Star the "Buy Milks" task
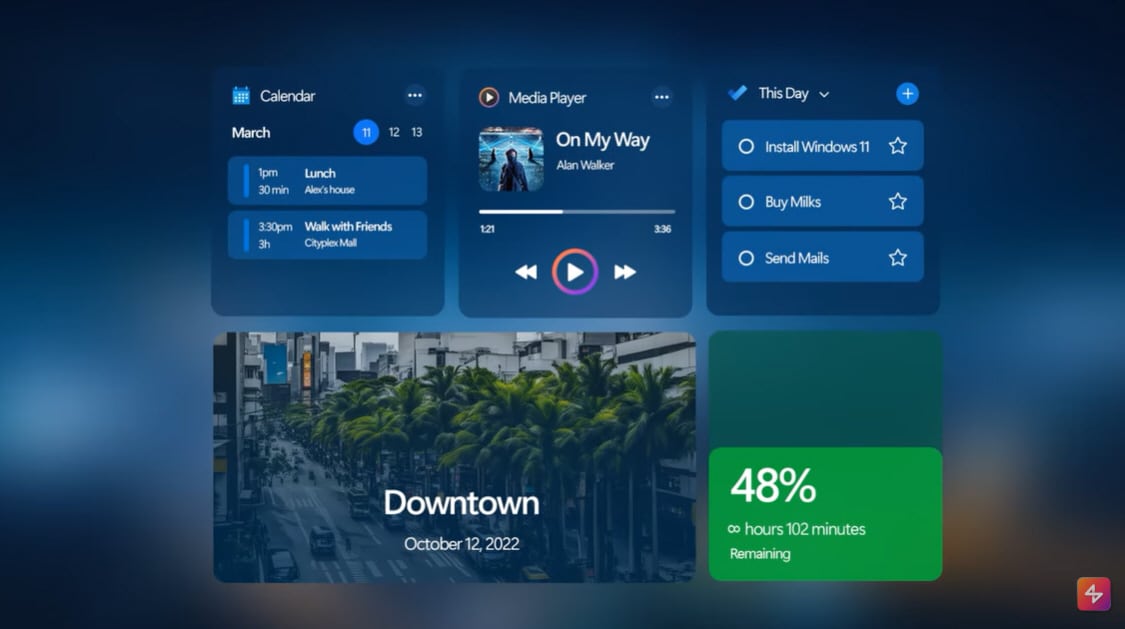1125x629 pixels. tap(897, 201)
